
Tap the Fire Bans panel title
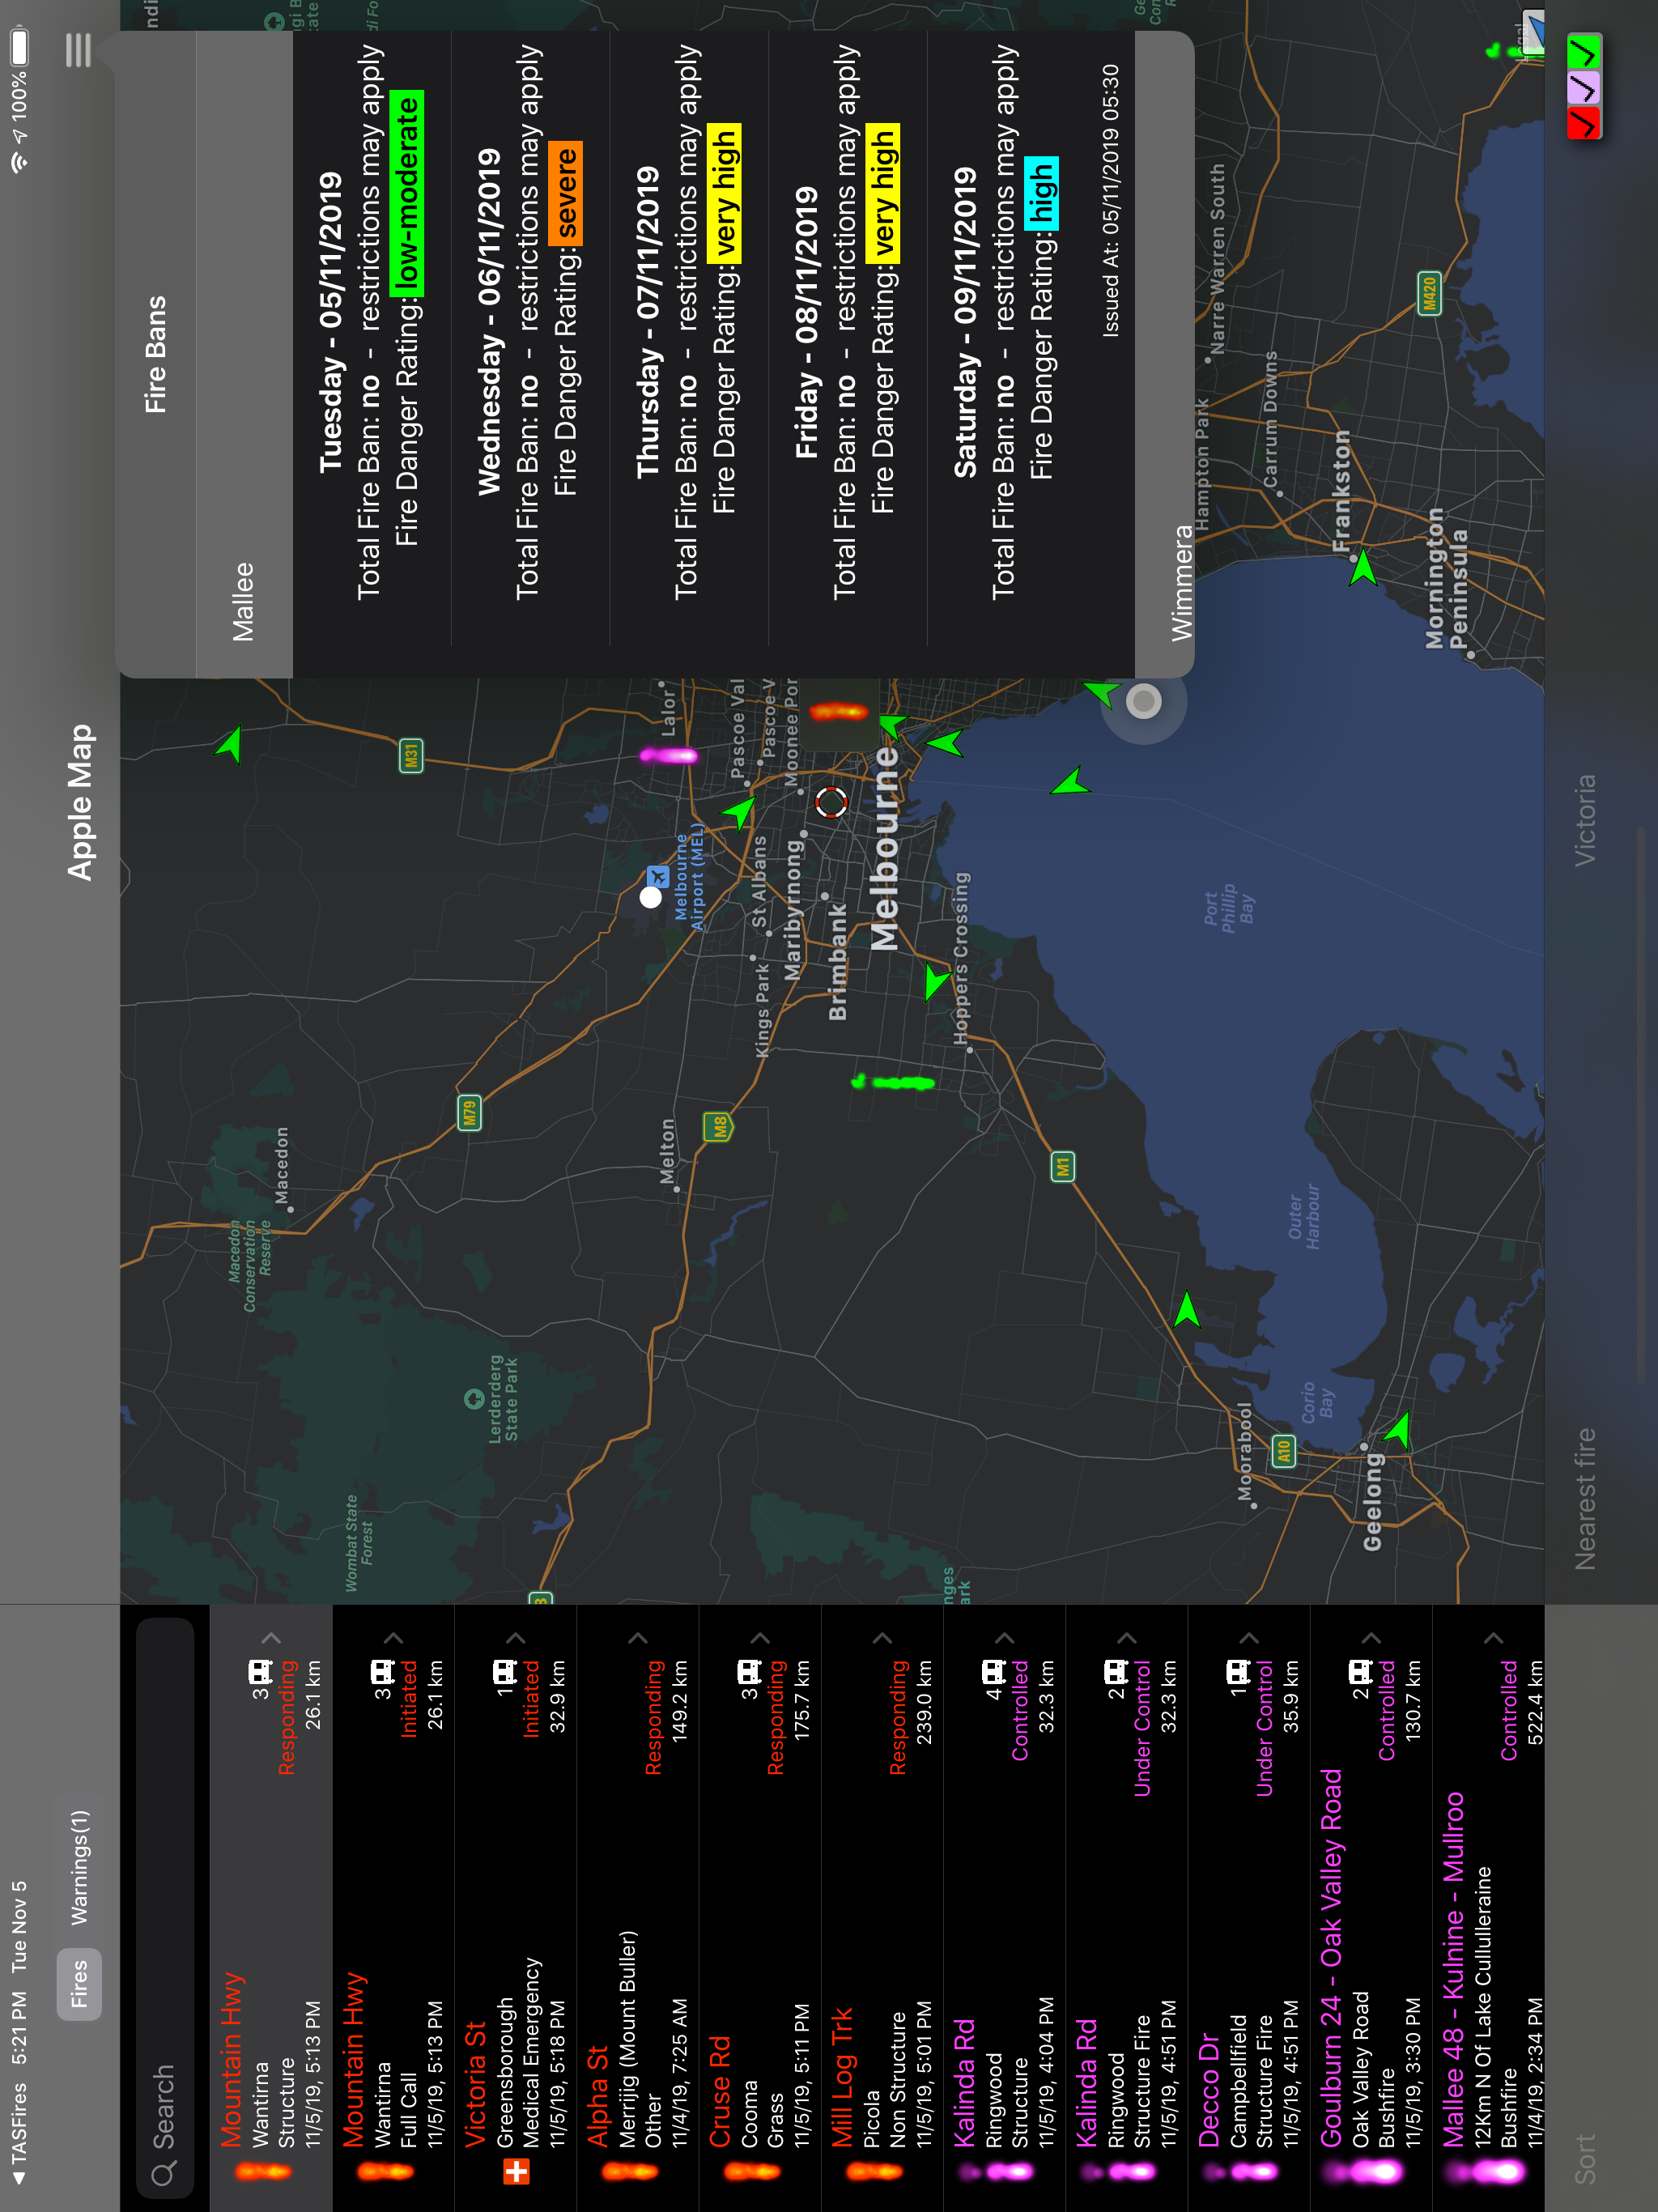coord(155,354)
